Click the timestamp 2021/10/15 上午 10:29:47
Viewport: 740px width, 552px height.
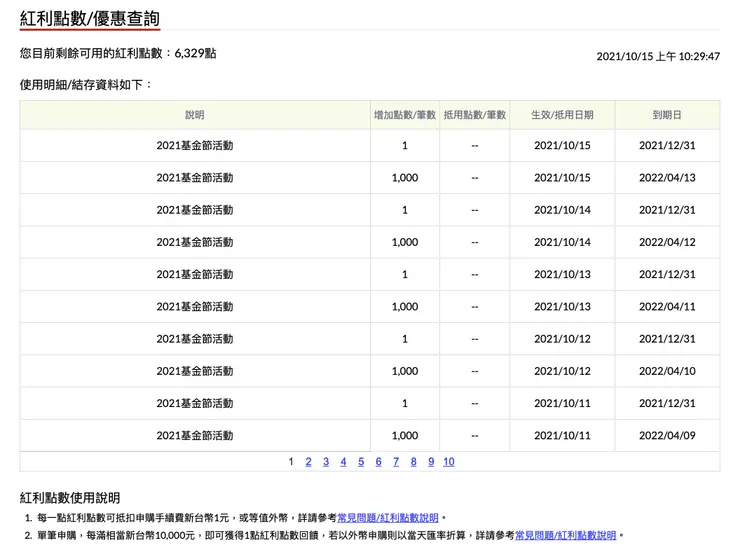[x=658, y=56]
